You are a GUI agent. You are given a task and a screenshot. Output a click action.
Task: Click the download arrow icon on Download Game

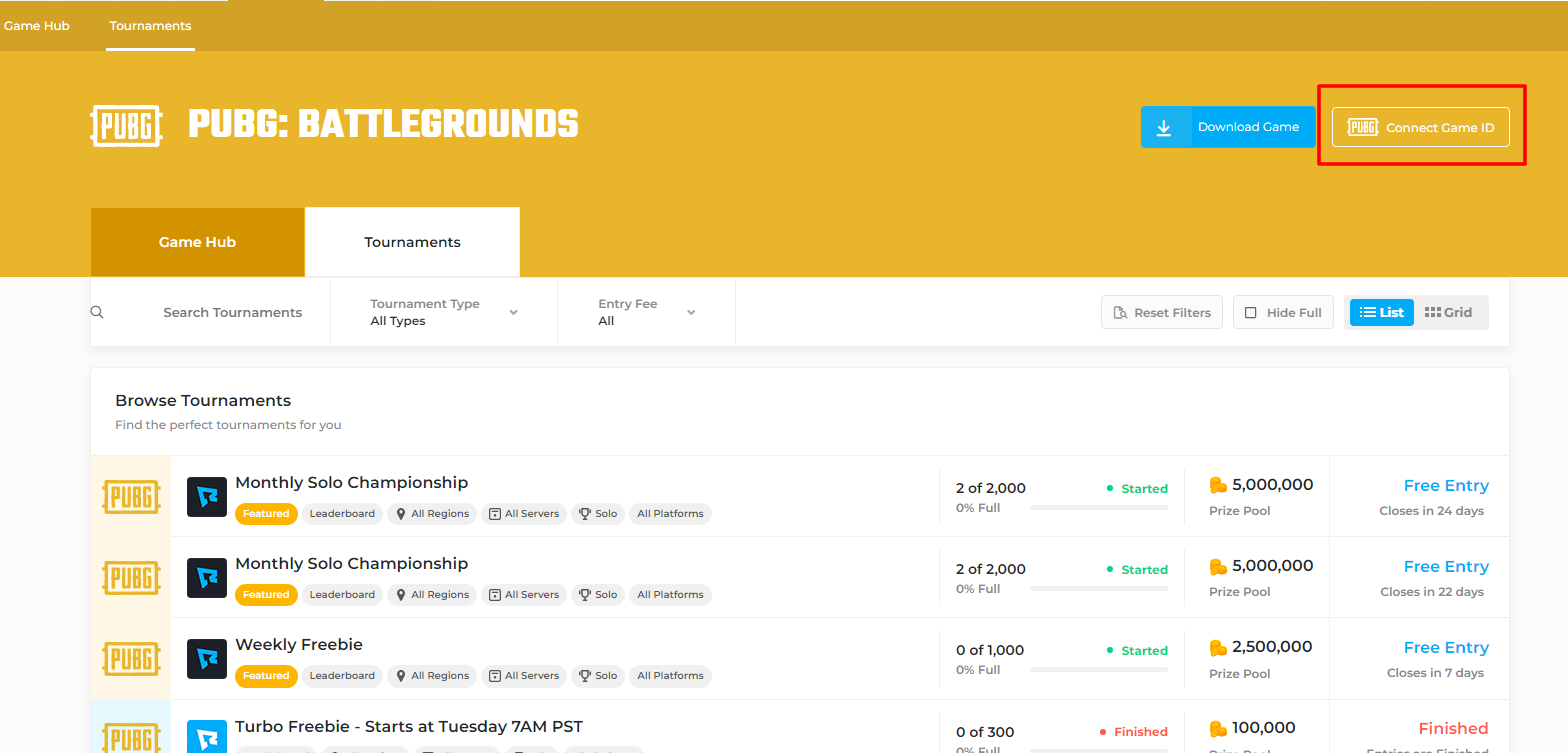tap(1164, 127)
